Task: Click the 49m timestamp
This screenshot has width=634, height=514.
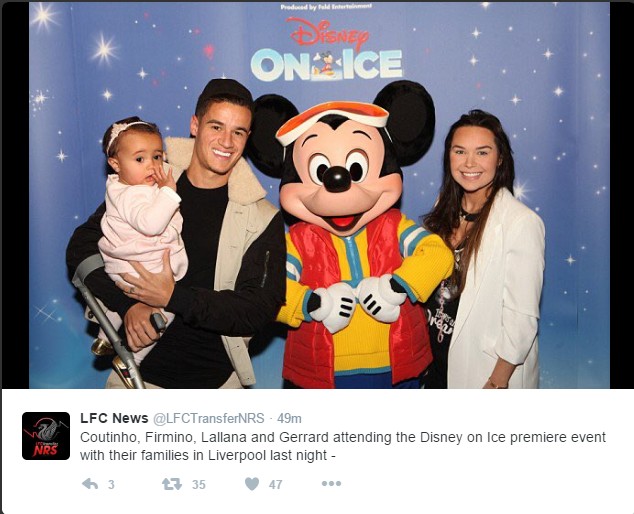Action: click(x=289, y=419)
